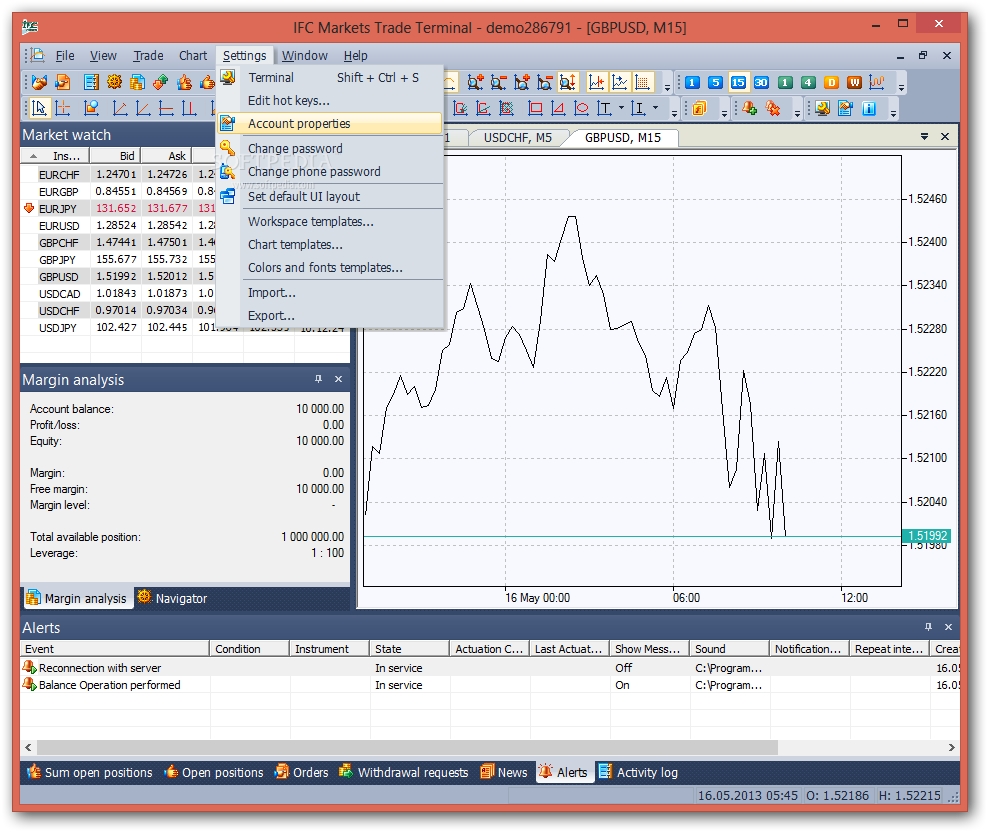Select the arrow cursor tool
The width and height of the screenshot is (988, 832).
tap(39, 108)
